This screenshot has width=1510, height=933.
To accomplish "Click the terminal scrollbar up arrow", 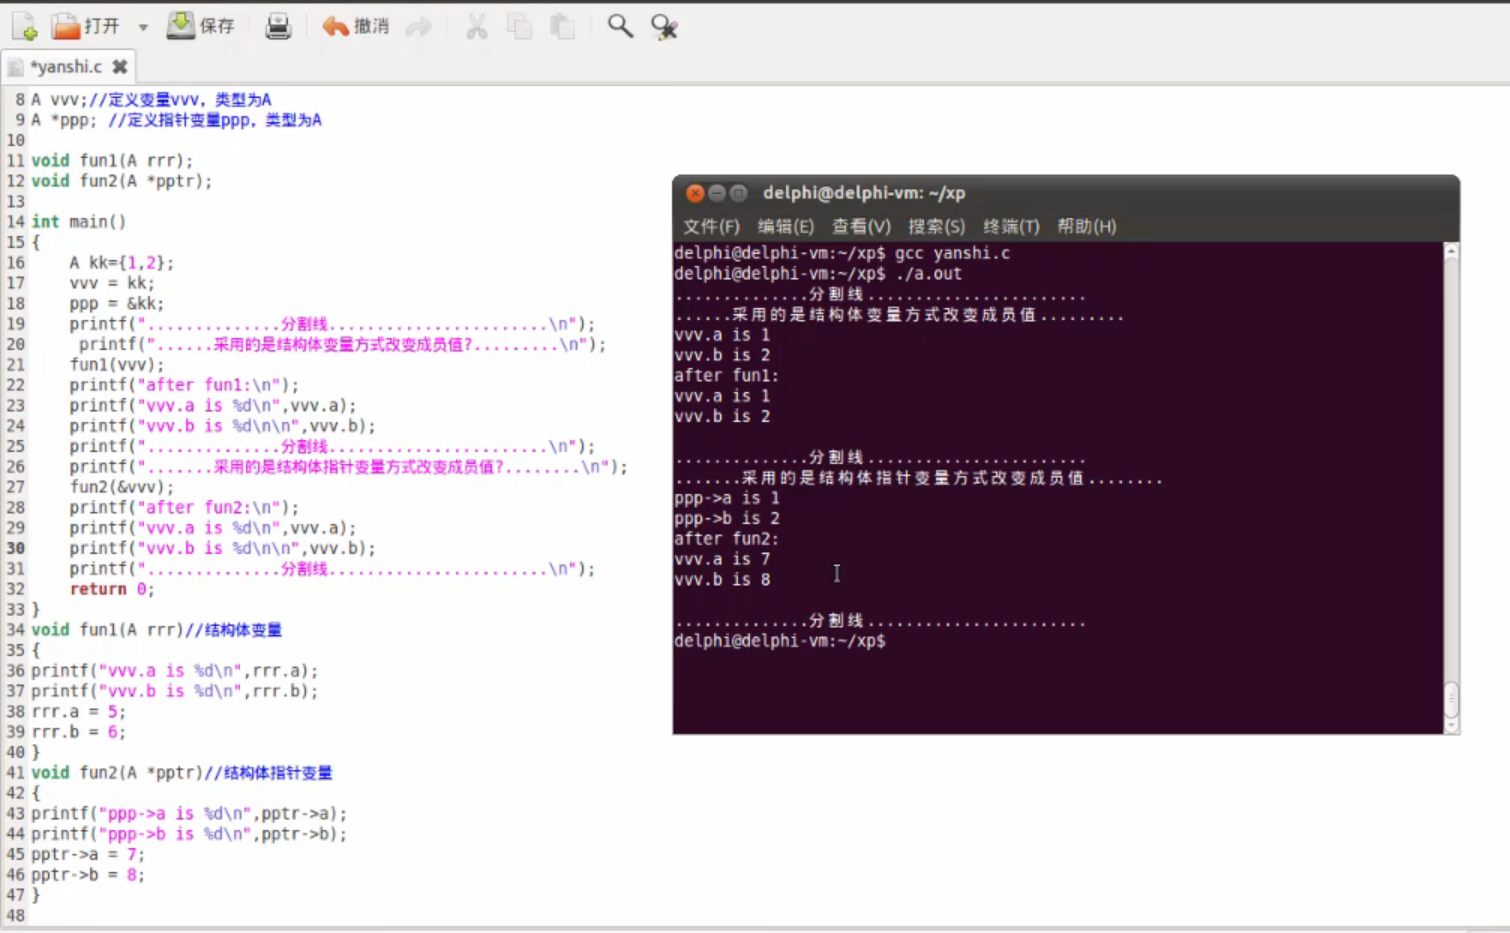I will [x=1451, y=251].
